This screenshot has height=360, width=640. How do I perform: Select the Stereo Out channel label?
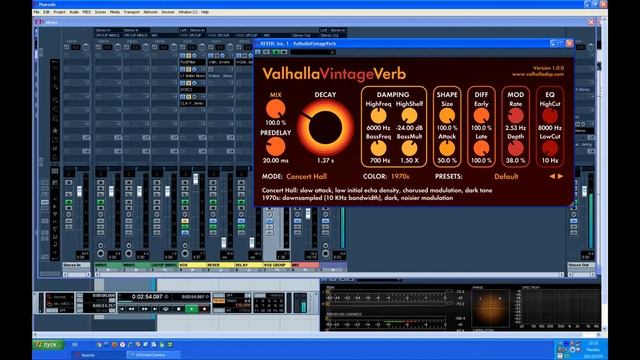point(581,265)
